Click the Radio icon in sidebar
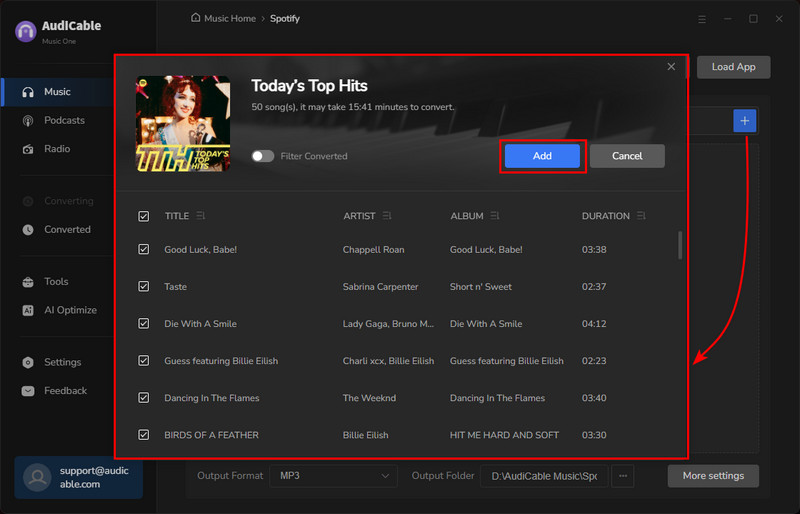The width and height of the screenshot is (800, 514). click(x=28, y=149)
